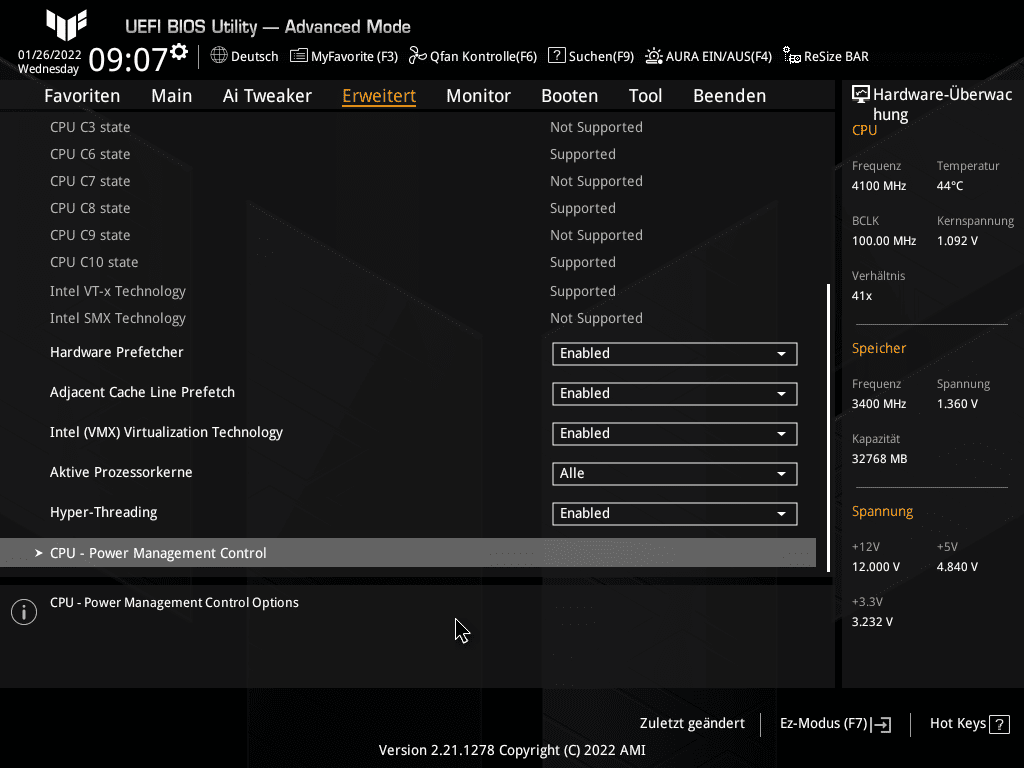Viewport: 1024px width, 768px height.
Task: Click the Qfan fan icon
Action: pos(417,56)
